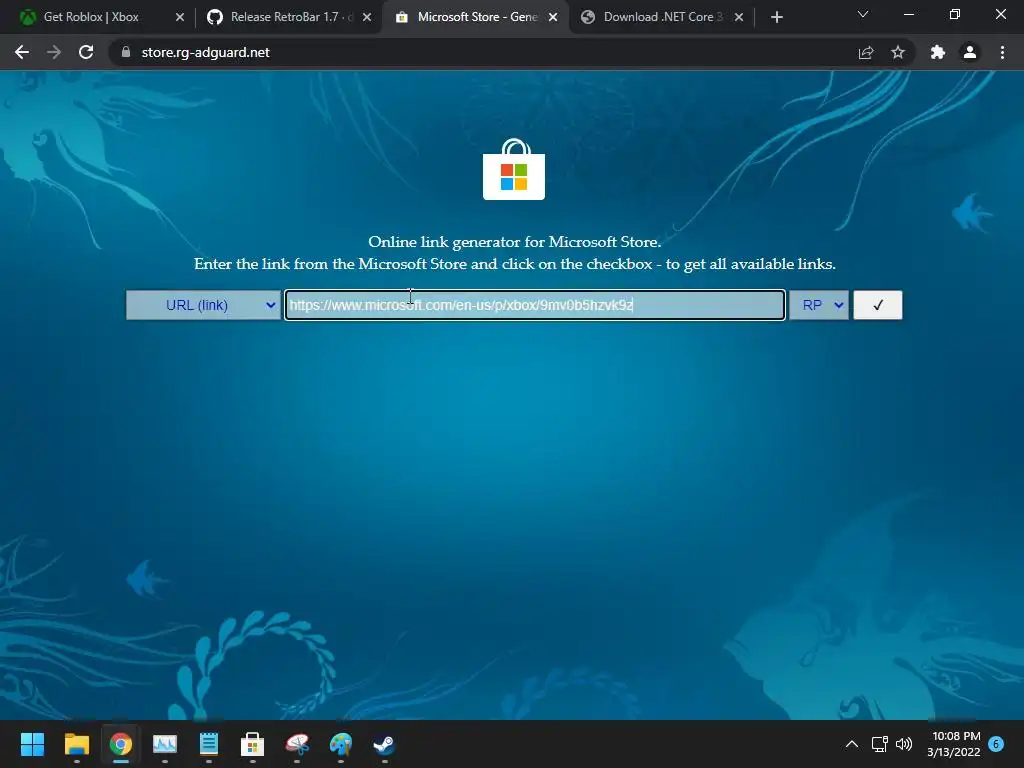1024x768 pixels.
Task: Close the Release RetroBar tab
Action: (x=367, y=17)
